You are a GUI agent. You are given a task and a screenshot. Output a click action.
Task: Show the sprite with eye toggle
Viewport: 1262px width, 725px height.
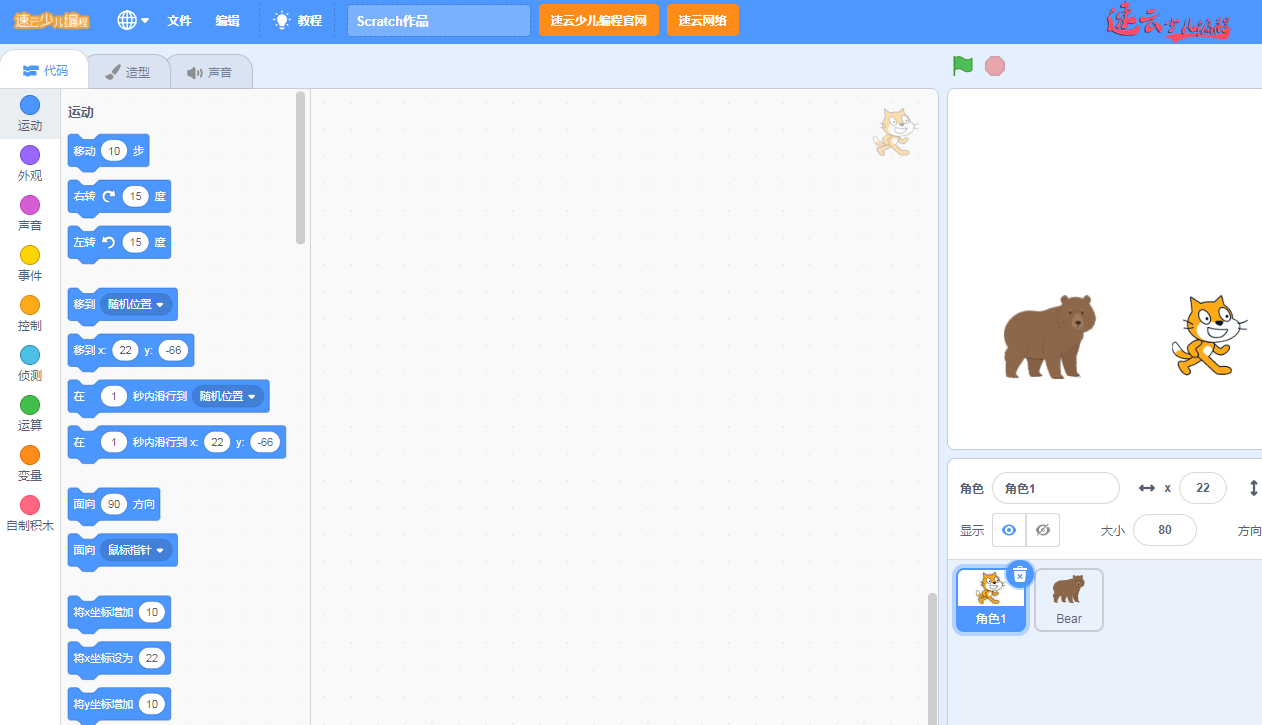tap(1009, 530)
